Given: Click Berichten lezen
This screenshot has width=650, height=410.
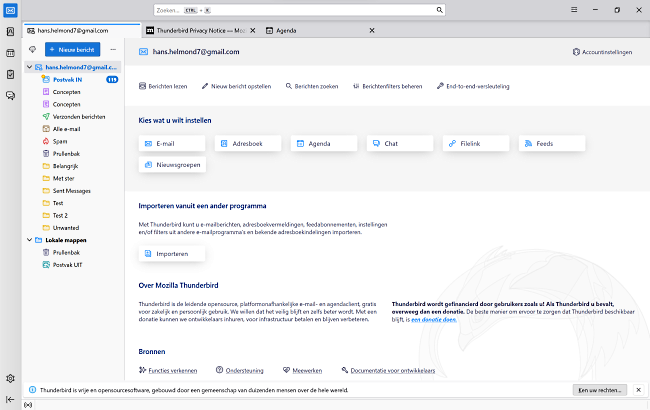Looking at the screenshot, I should pyautogui.click(x=163, y=86).
